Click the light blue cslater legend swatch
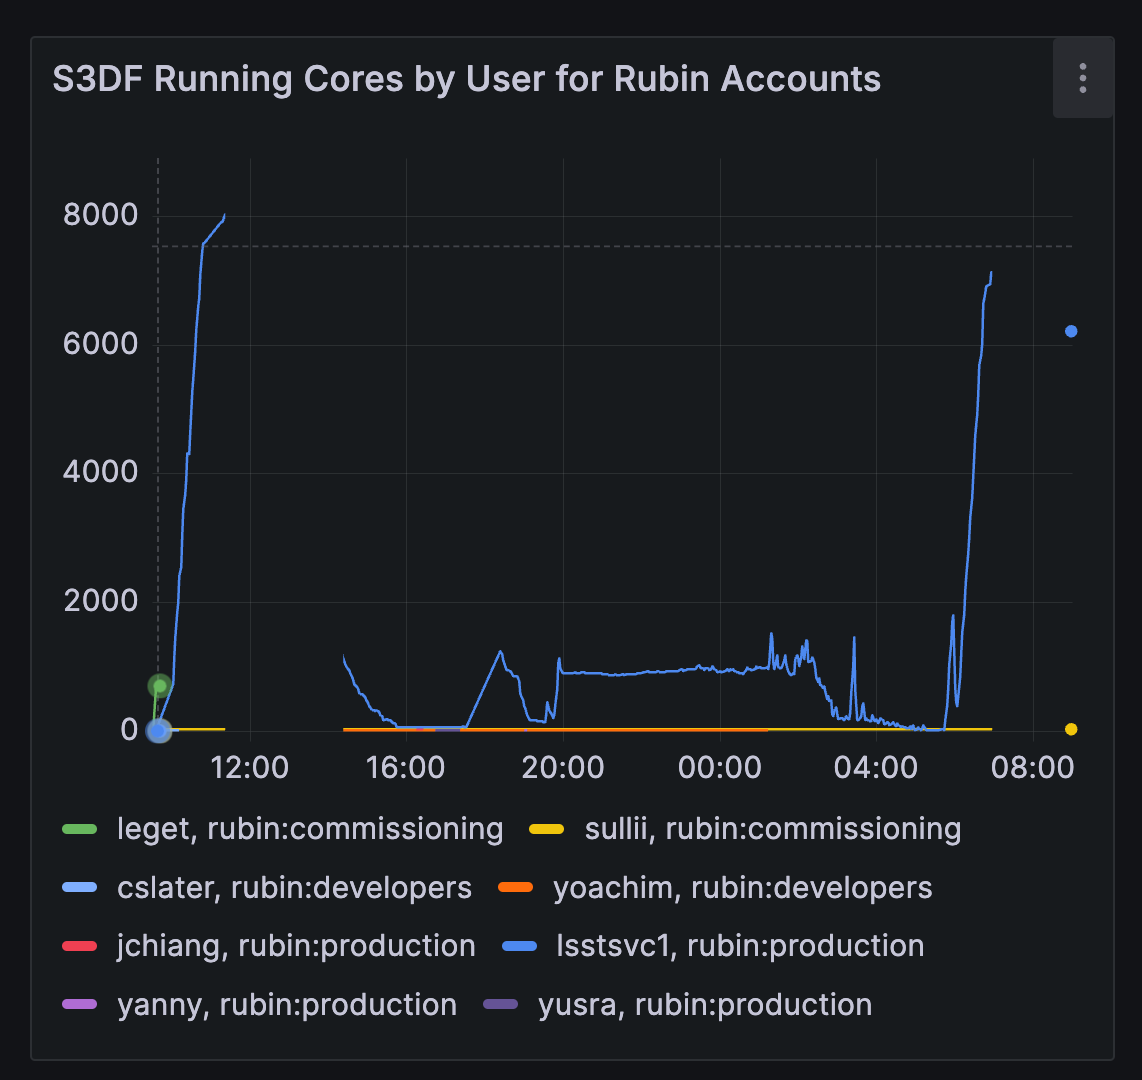Viewport: 1142px width, 1080px height. tap(80, 887)
